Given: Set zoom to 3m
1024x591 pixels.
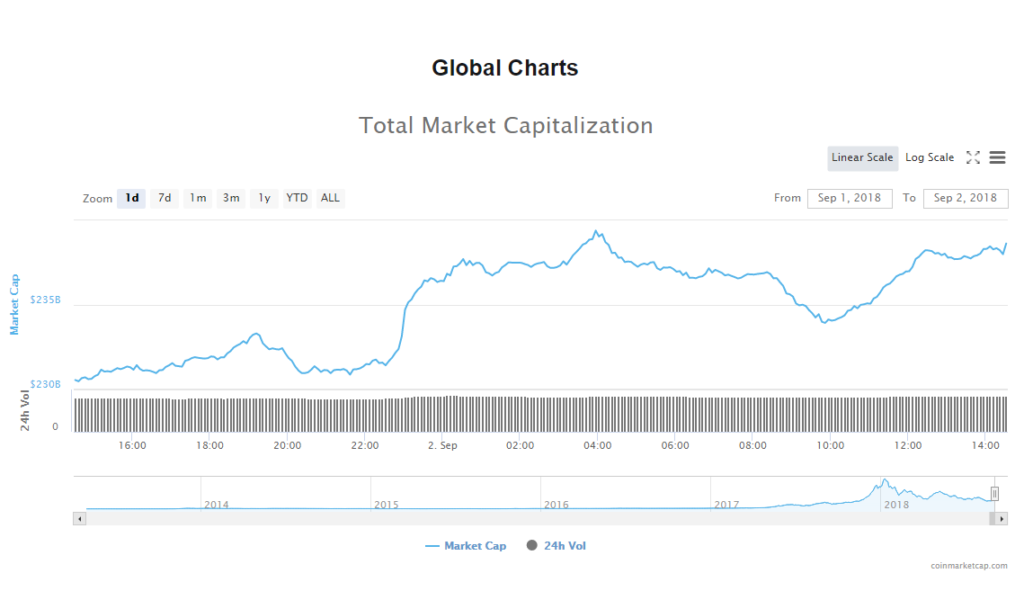Looking at the screenshot, I should 231,198.
